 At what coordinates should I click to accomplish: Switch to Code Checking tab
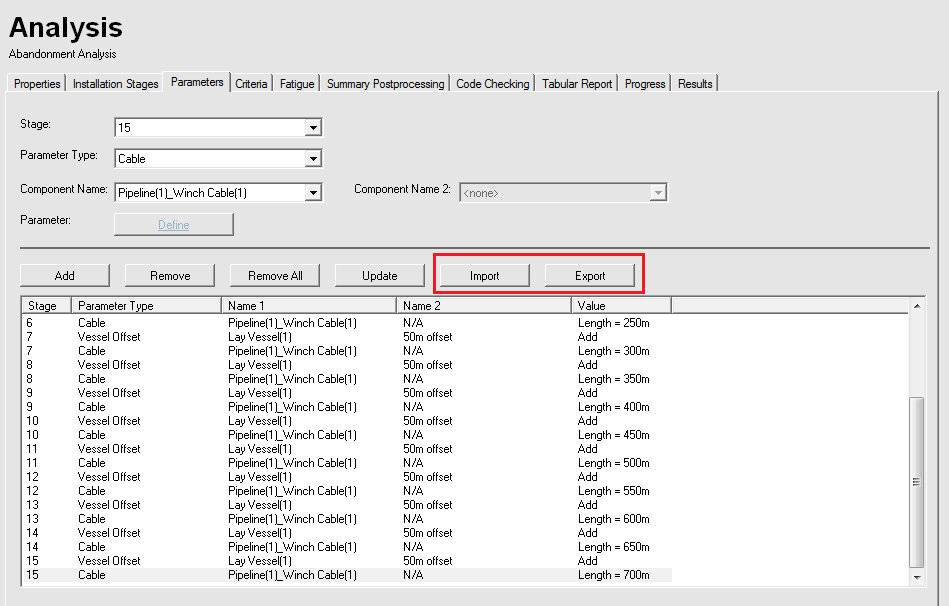[x=492, y=84]
